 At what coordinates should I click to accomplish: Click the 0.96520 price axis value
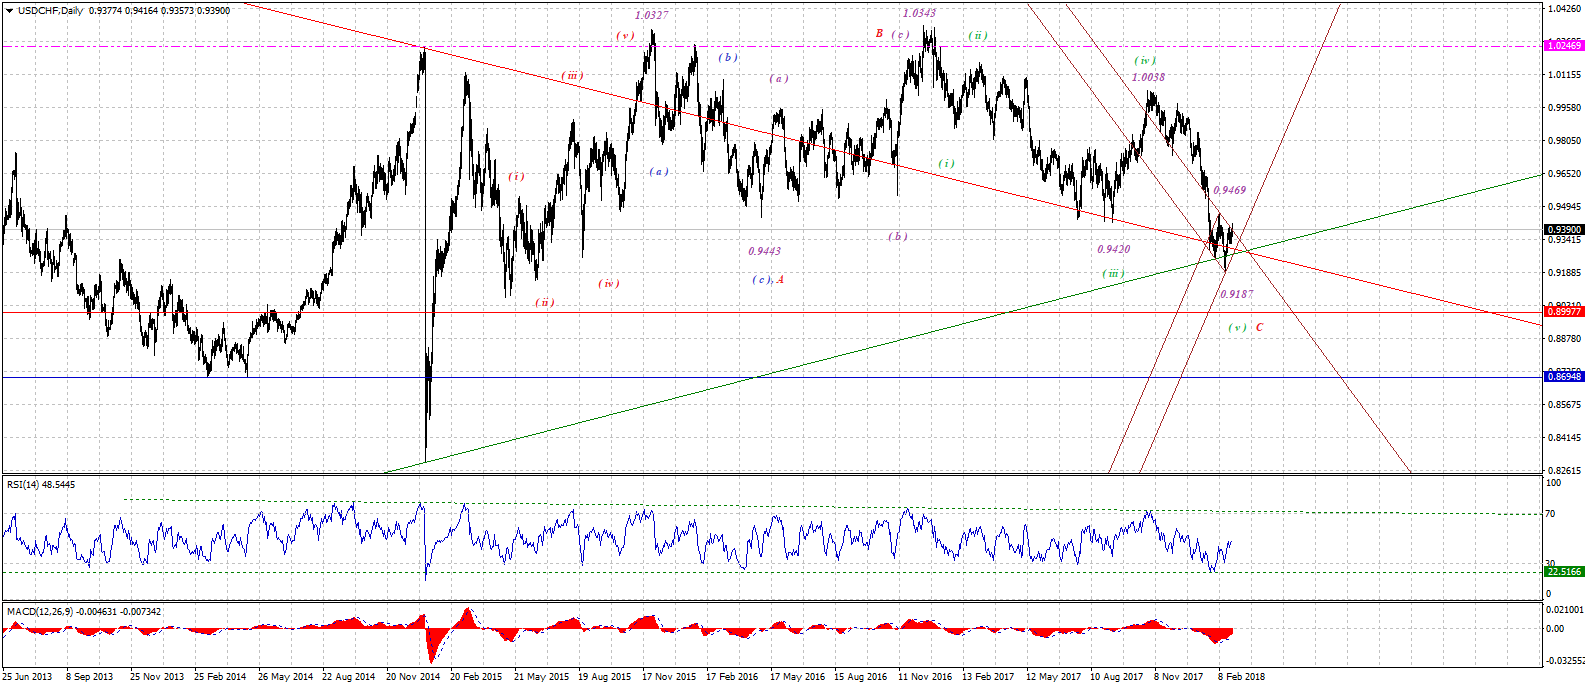1564,174
